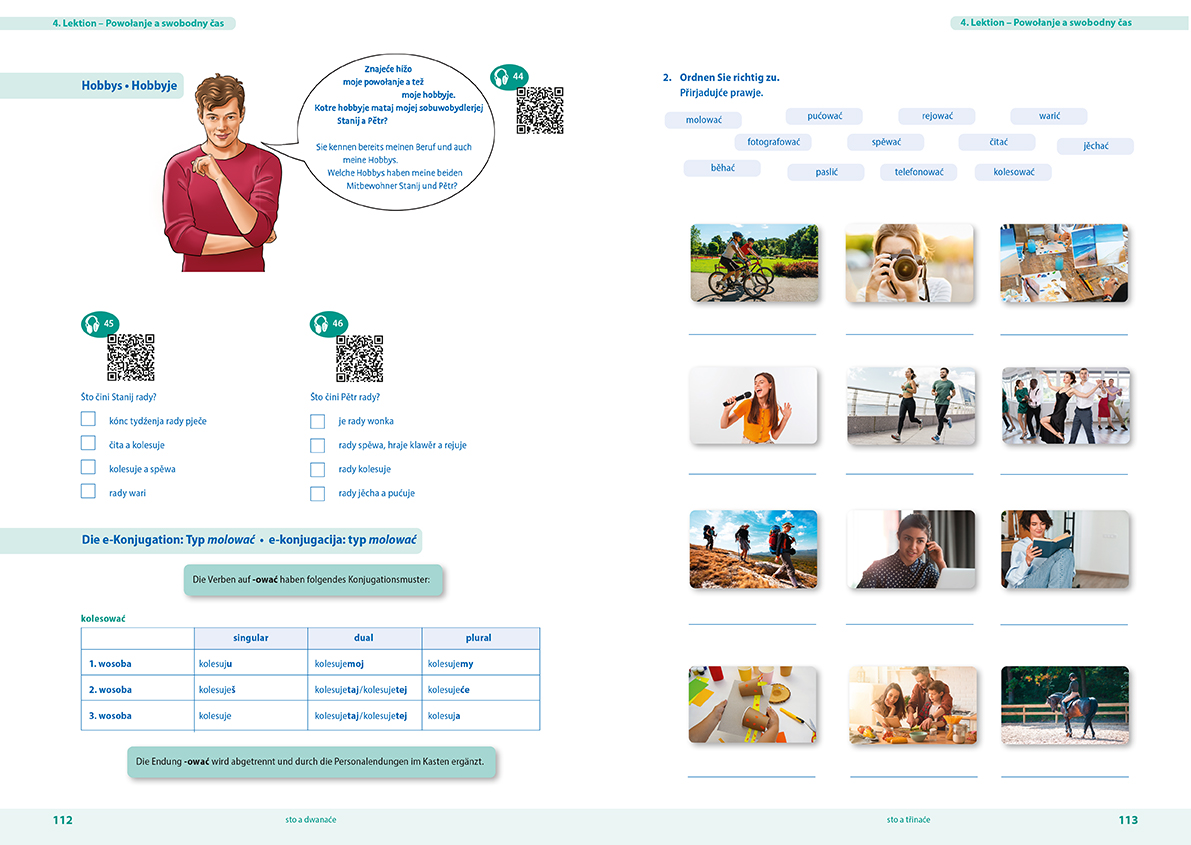The height and width of the screenshot is (845, 1191).
Task: Select the 'molować' word chip
Action: [x=703, y=120]
